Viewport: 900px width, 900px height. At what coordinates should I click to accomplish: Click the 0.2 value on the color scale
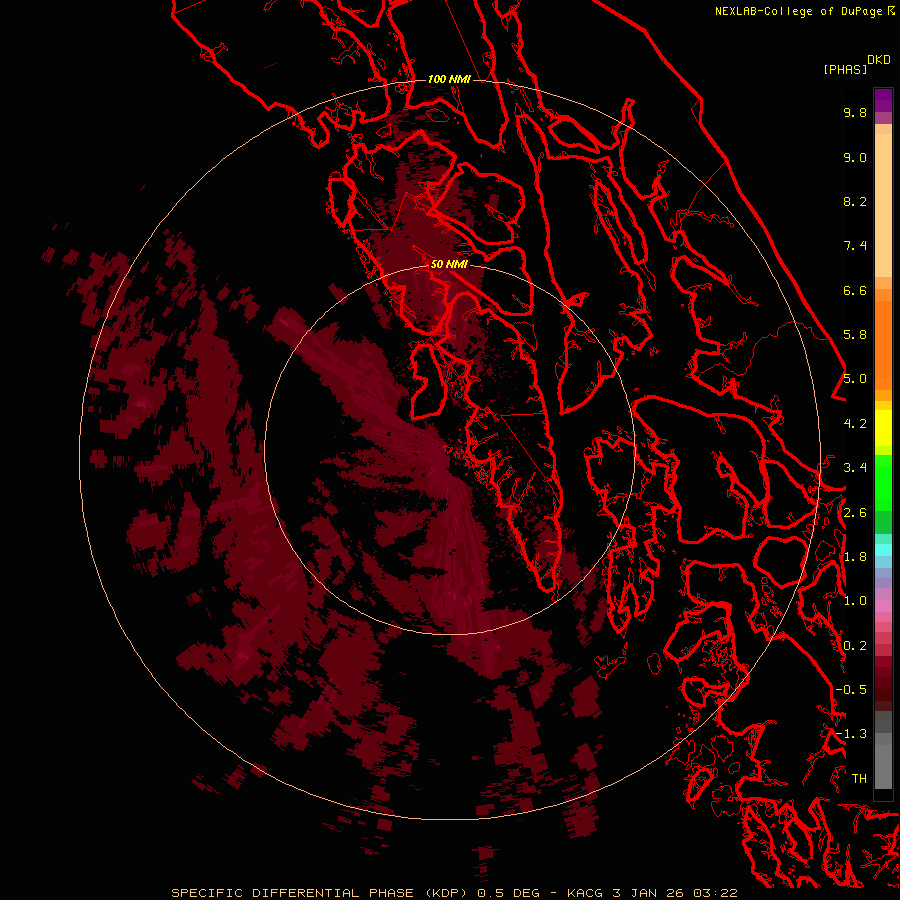tap(855, 646)
